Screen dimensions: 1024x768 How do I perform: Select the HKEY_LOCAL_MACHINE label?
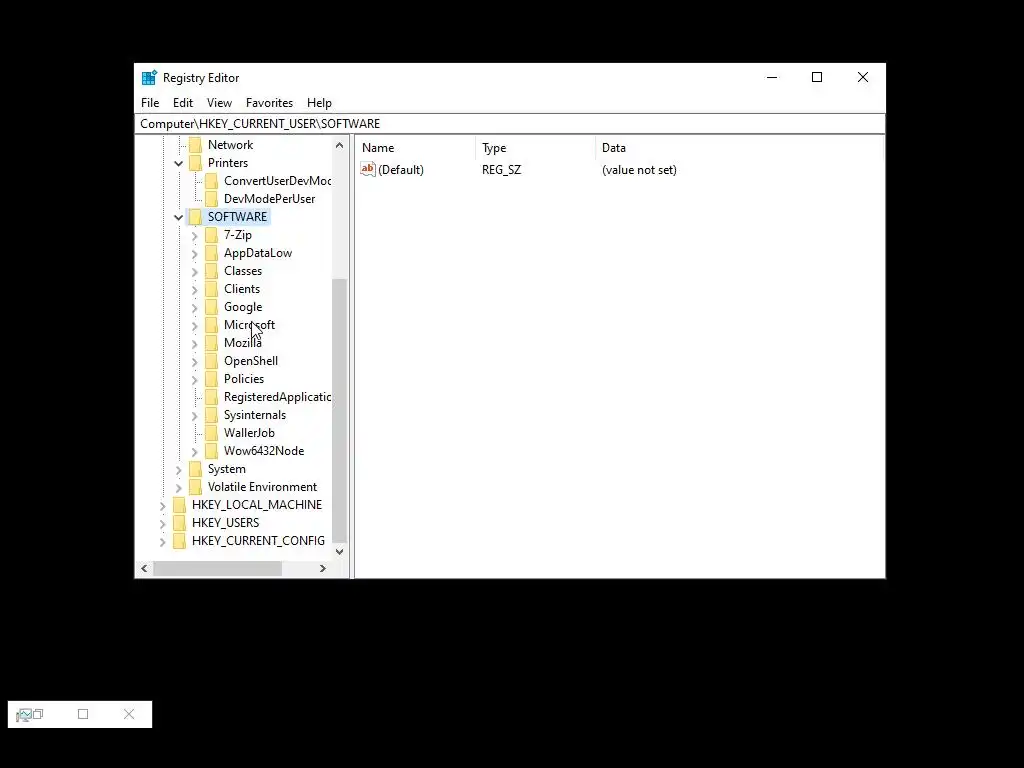pos(257,505)
